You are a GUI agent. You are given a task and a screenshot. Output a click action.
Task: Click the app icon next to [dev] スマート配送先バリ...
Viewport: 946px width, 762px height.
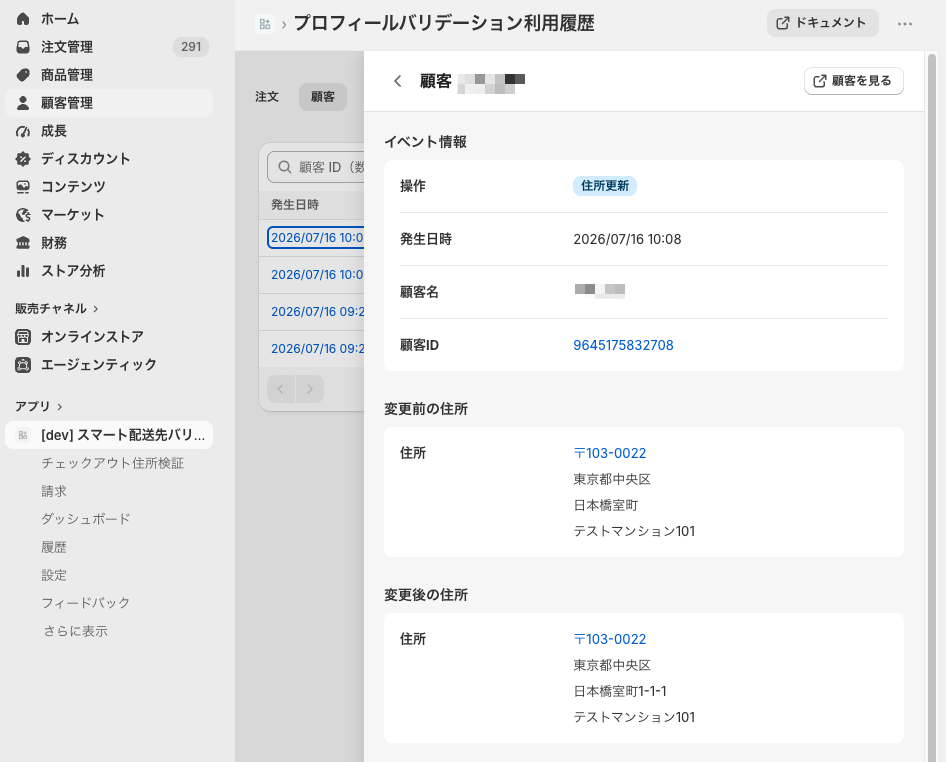pyautogui.click(x=23, y=435)
